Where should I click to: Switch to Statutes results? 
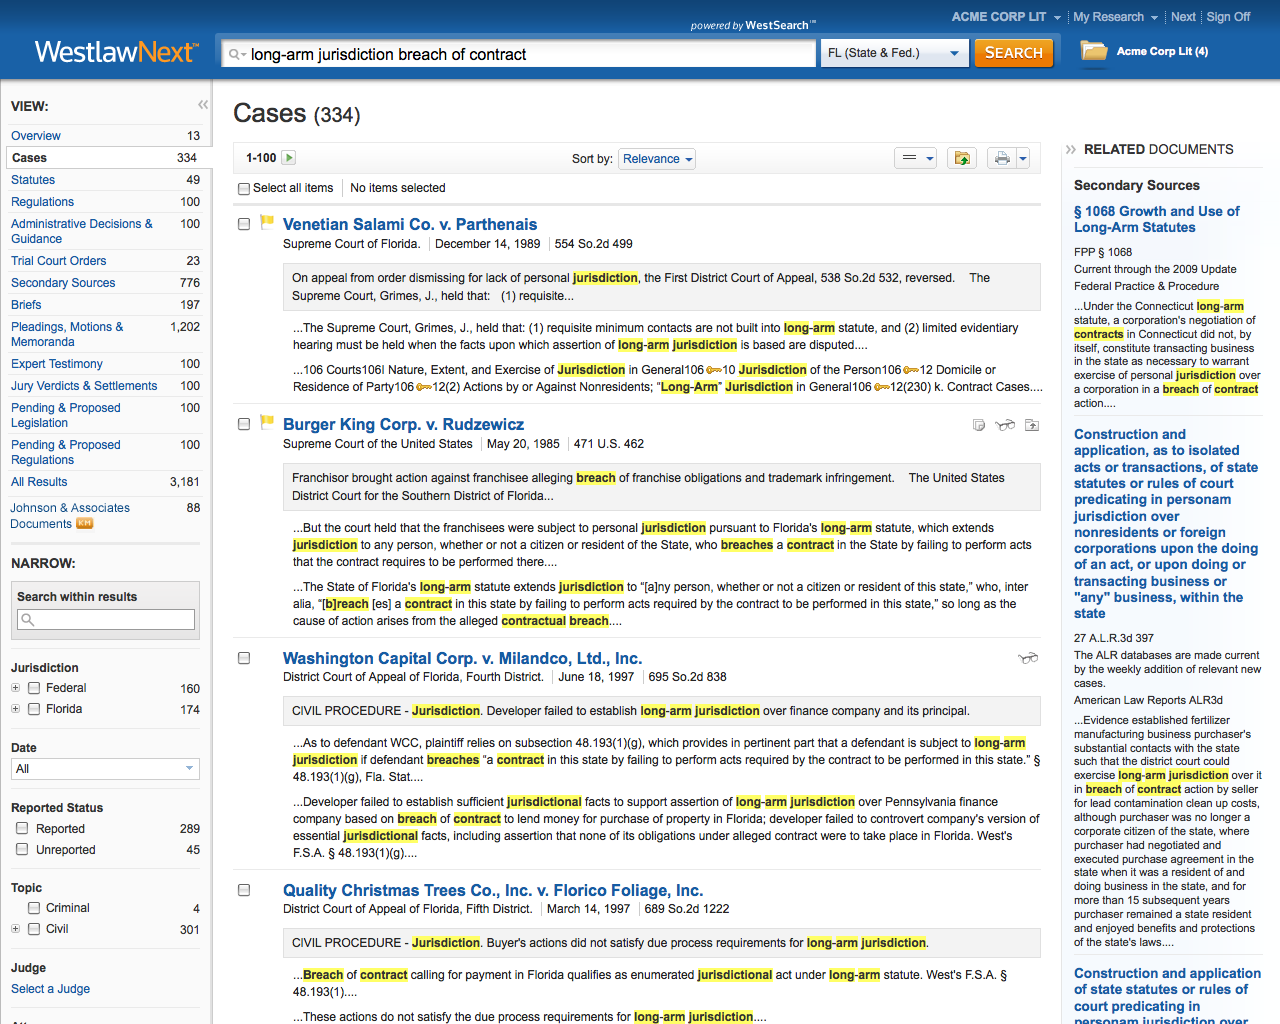tap(33, 180)
